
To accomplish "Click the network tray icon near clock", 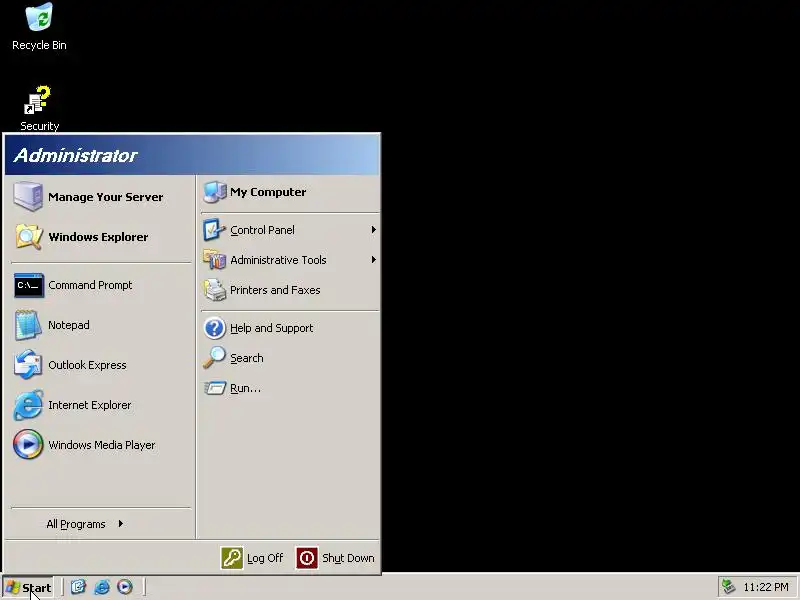I will 729,587.
